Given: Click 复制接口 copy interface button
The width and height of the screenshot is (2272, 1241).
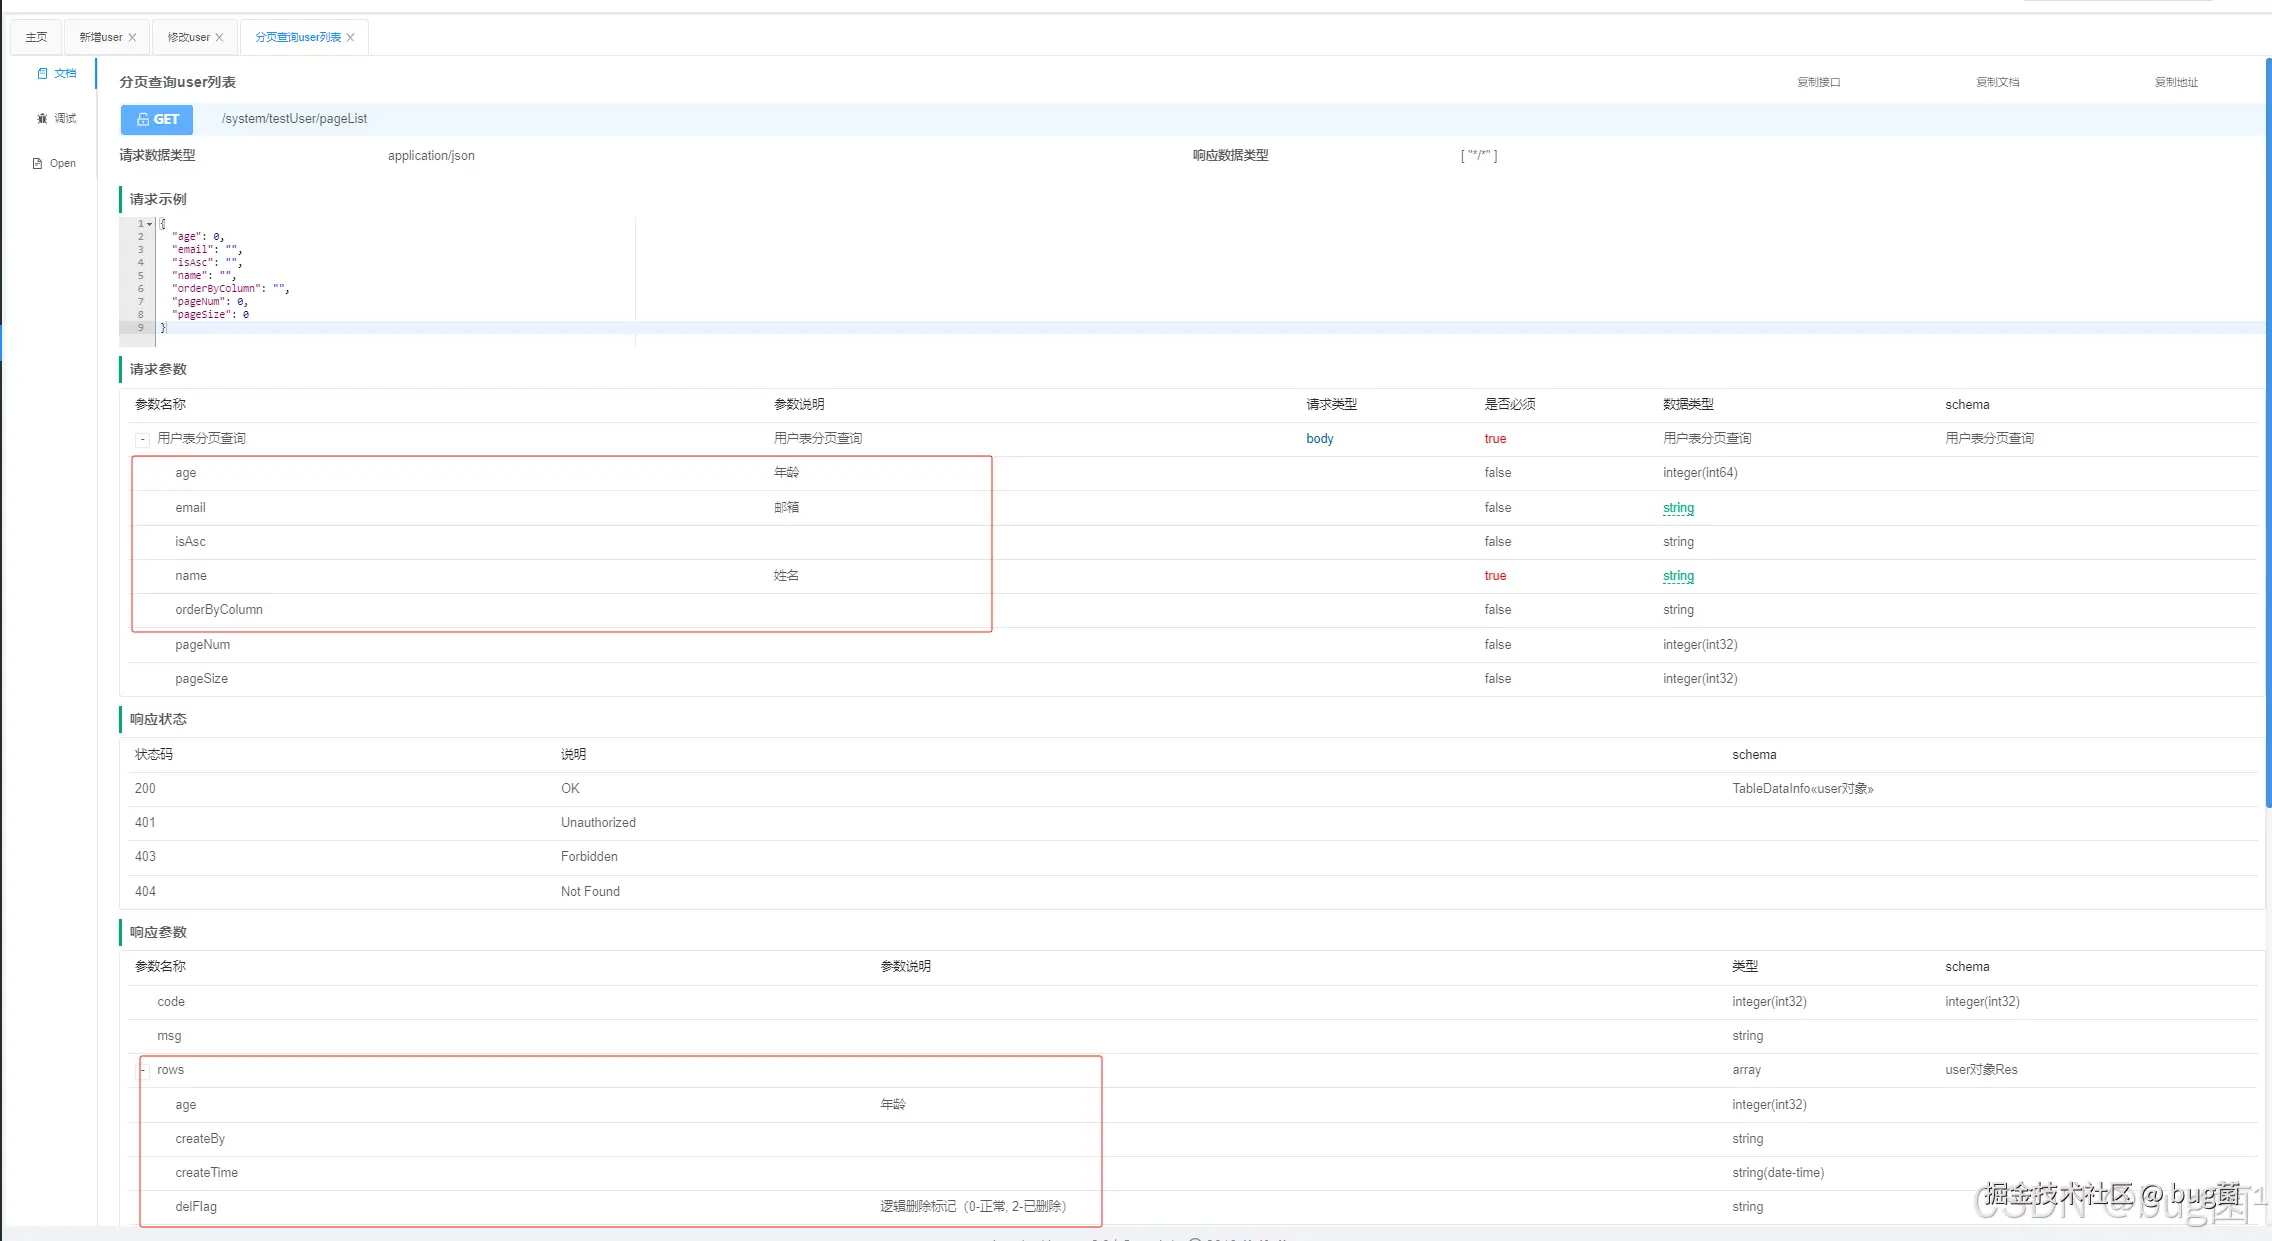Looking at the screenshot, I should click(x=1818, y=82).
